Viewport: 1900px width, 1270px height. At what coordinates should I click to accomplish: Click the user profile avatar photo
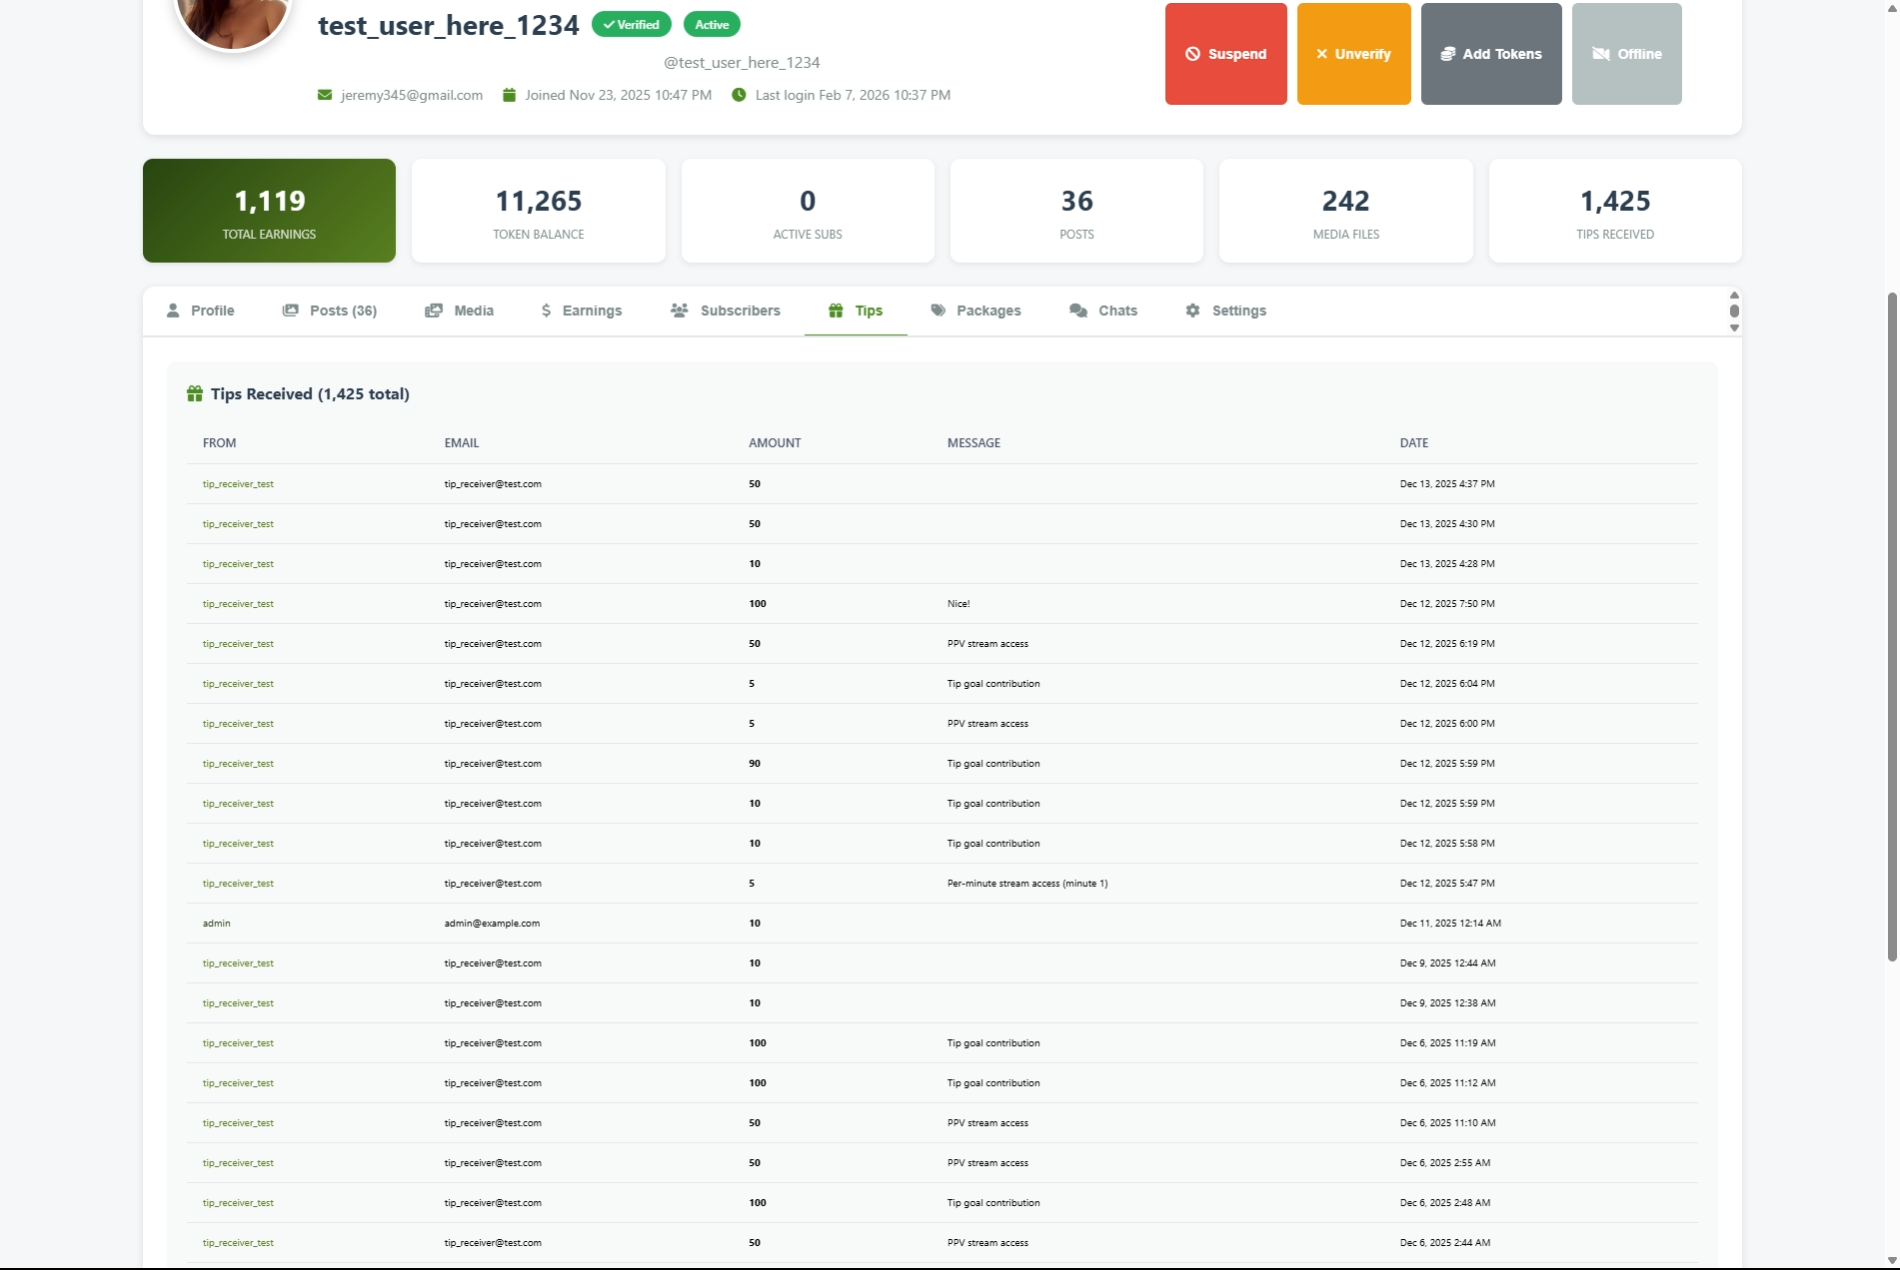[233, 18]
